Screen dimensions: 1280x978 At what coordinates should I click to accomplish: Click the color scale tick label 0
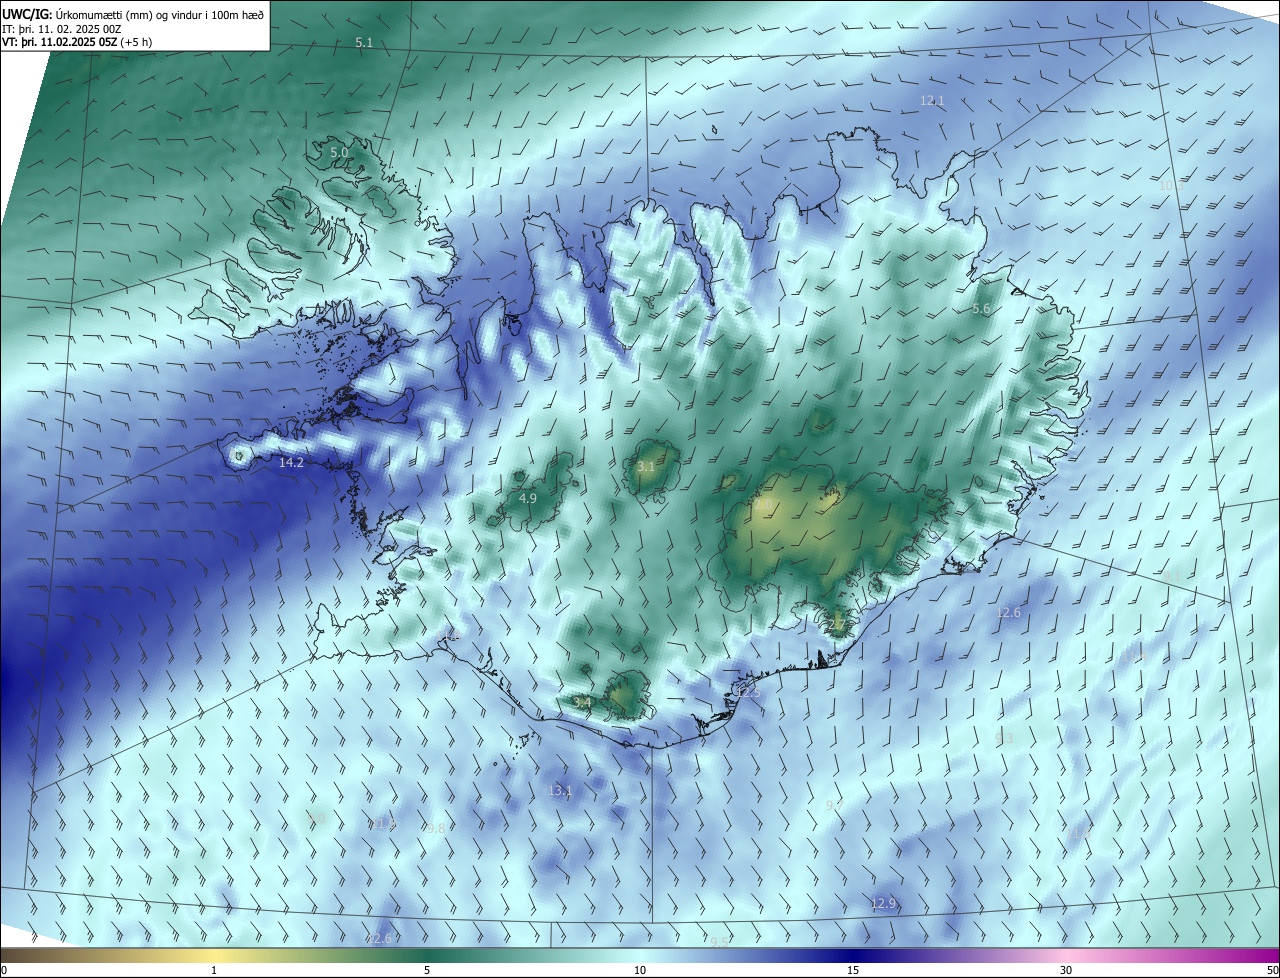pyautogui.click(x=4, y=970)
